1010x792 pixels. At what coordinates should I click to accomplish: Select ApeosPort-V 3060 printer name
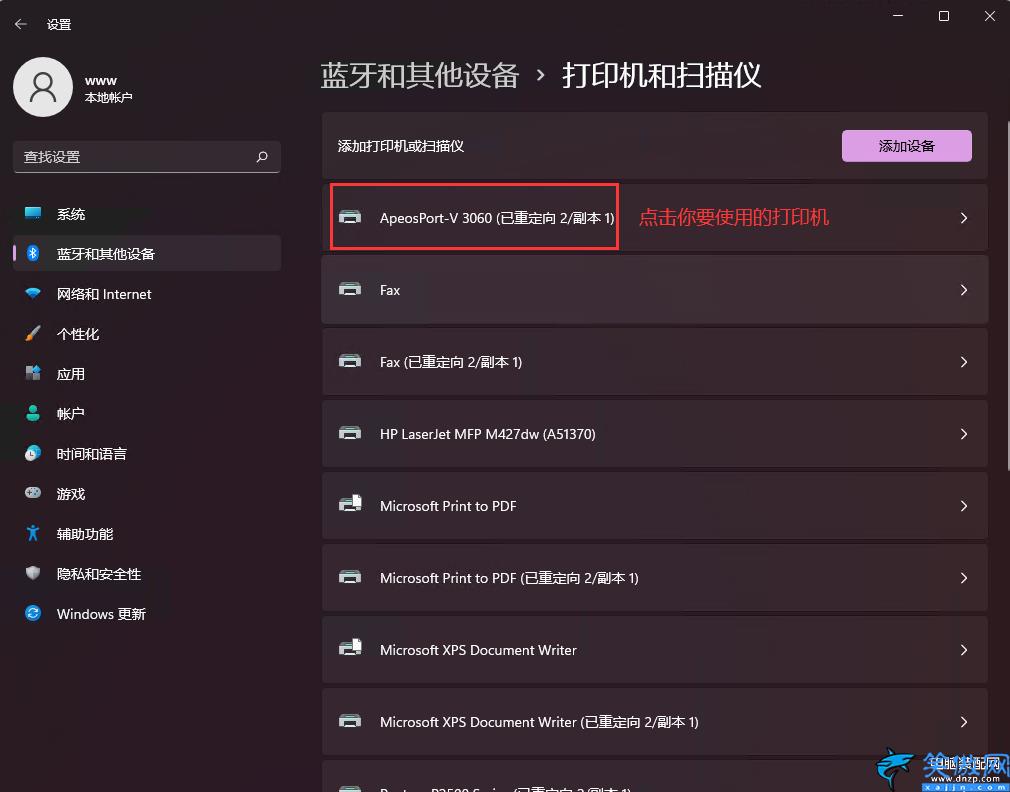click(x=497, y=218)
